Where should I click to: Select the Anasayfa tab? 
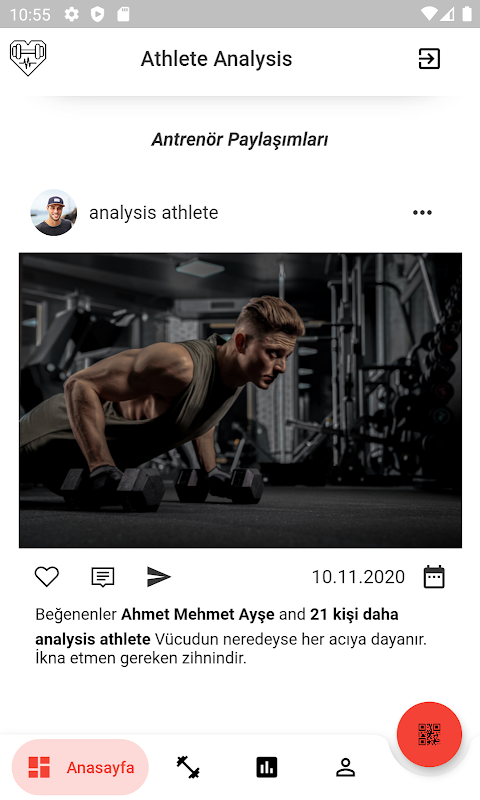point(80,767)
